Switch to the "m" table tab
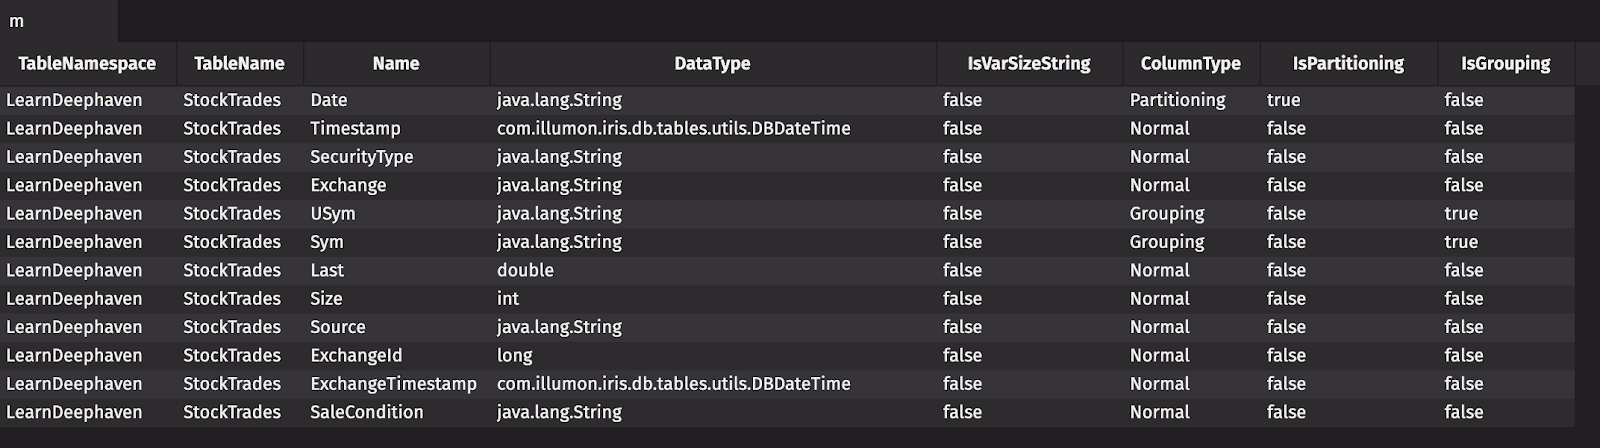Viewport: 1600px width, 448px height. pos(17,21)
